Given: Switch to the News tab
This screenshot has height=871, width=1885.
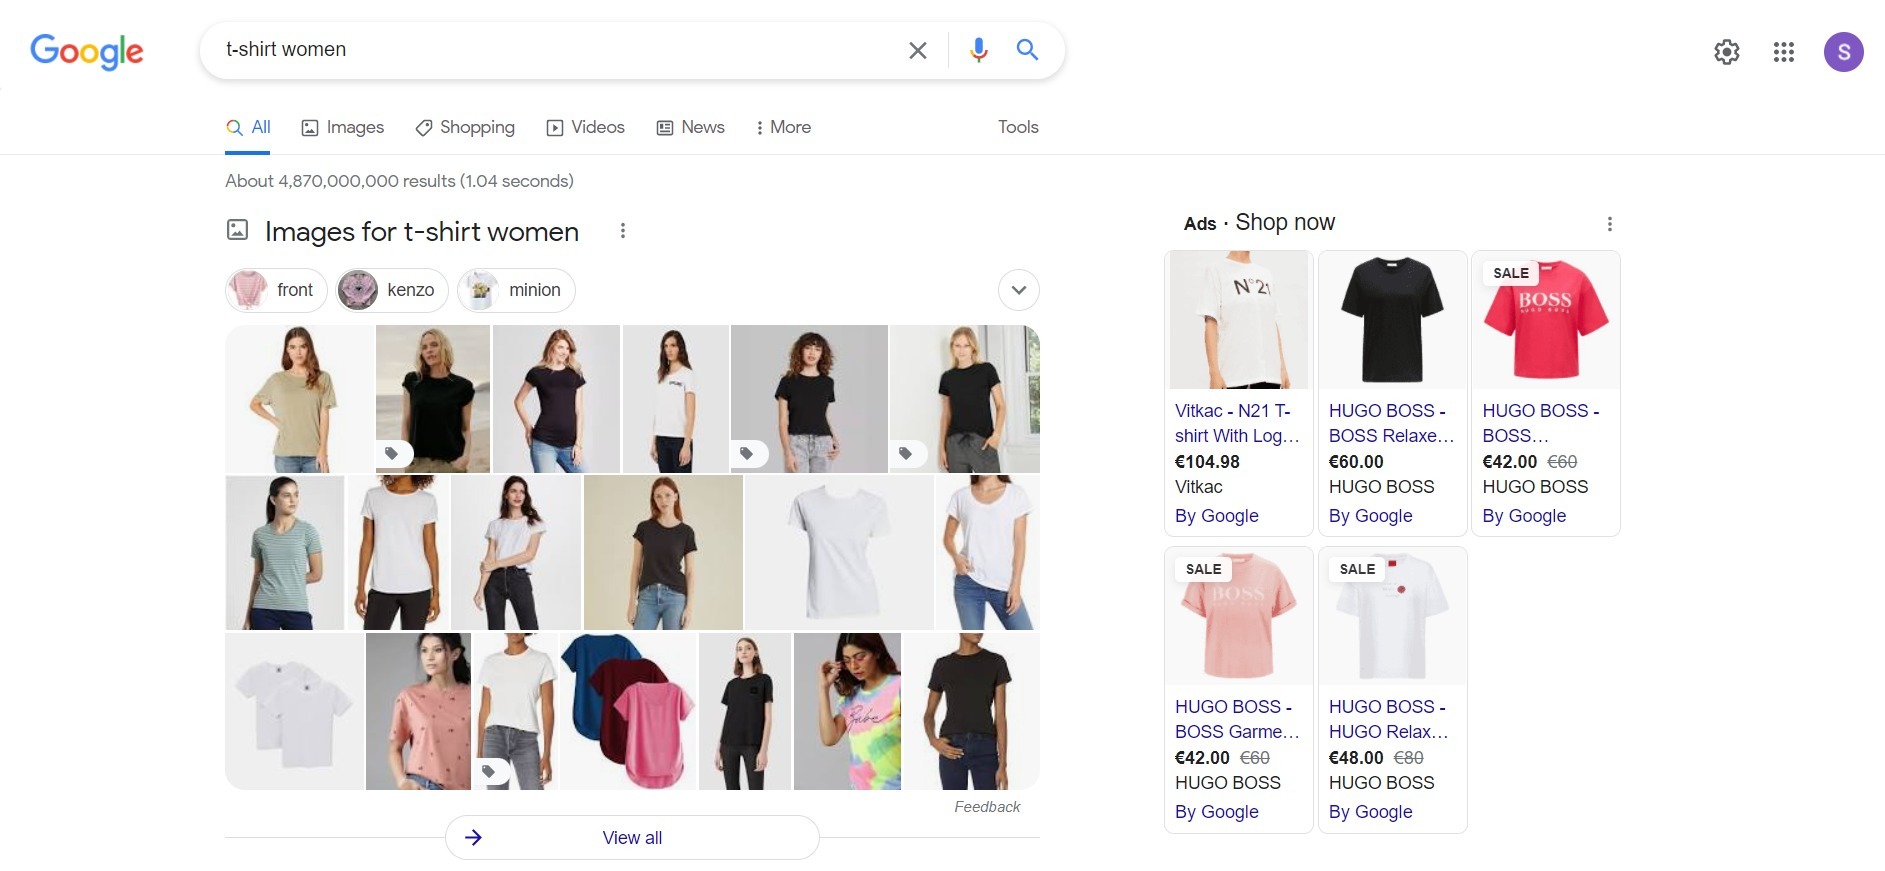Looking at the screenshot, I should (x=691, y=127).
